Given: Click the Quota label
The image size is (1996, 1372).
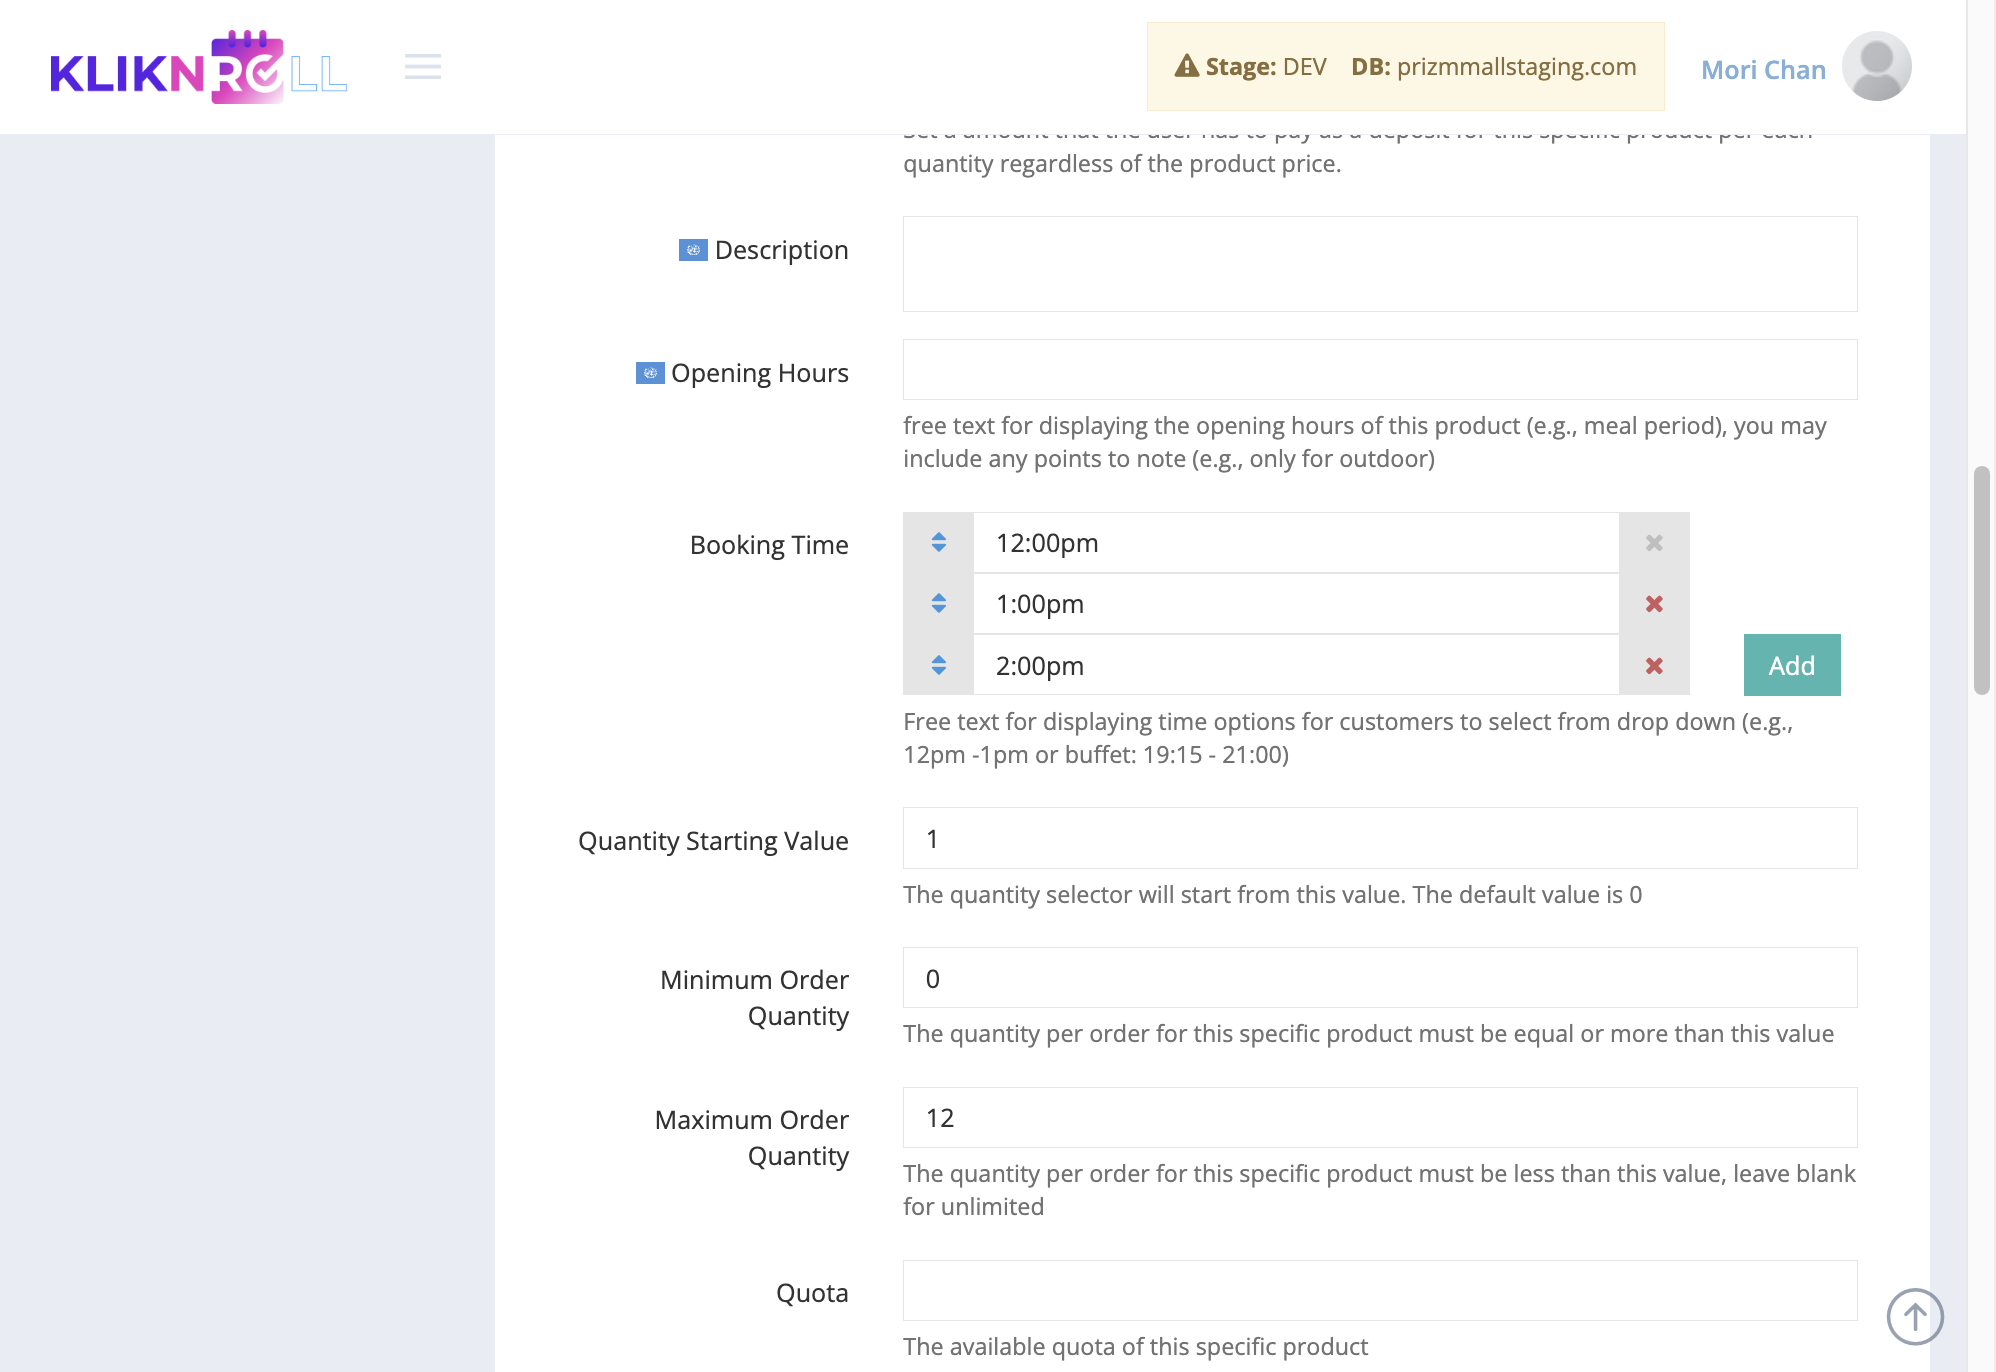Looking at the screenshot, I should [812, 1293].
